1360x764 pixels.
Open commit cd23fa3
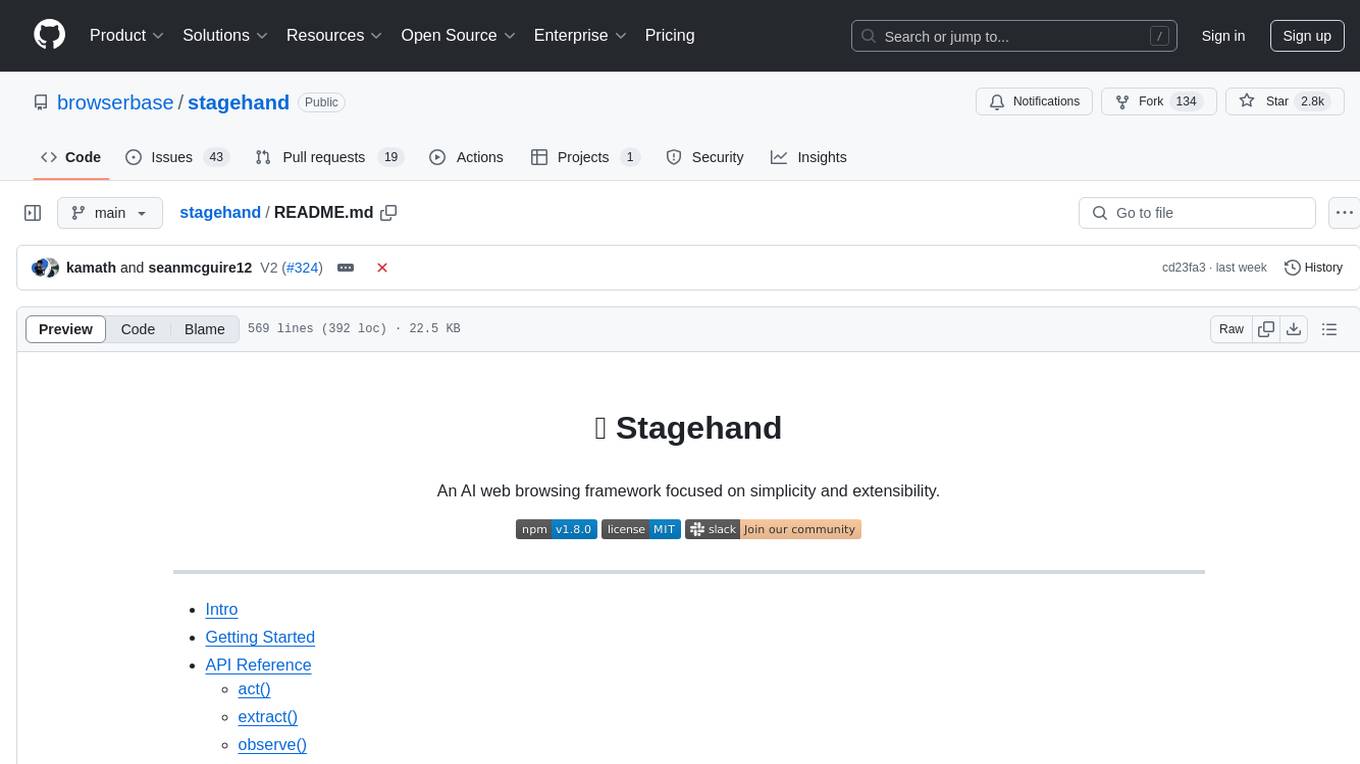click(1184, 267)
